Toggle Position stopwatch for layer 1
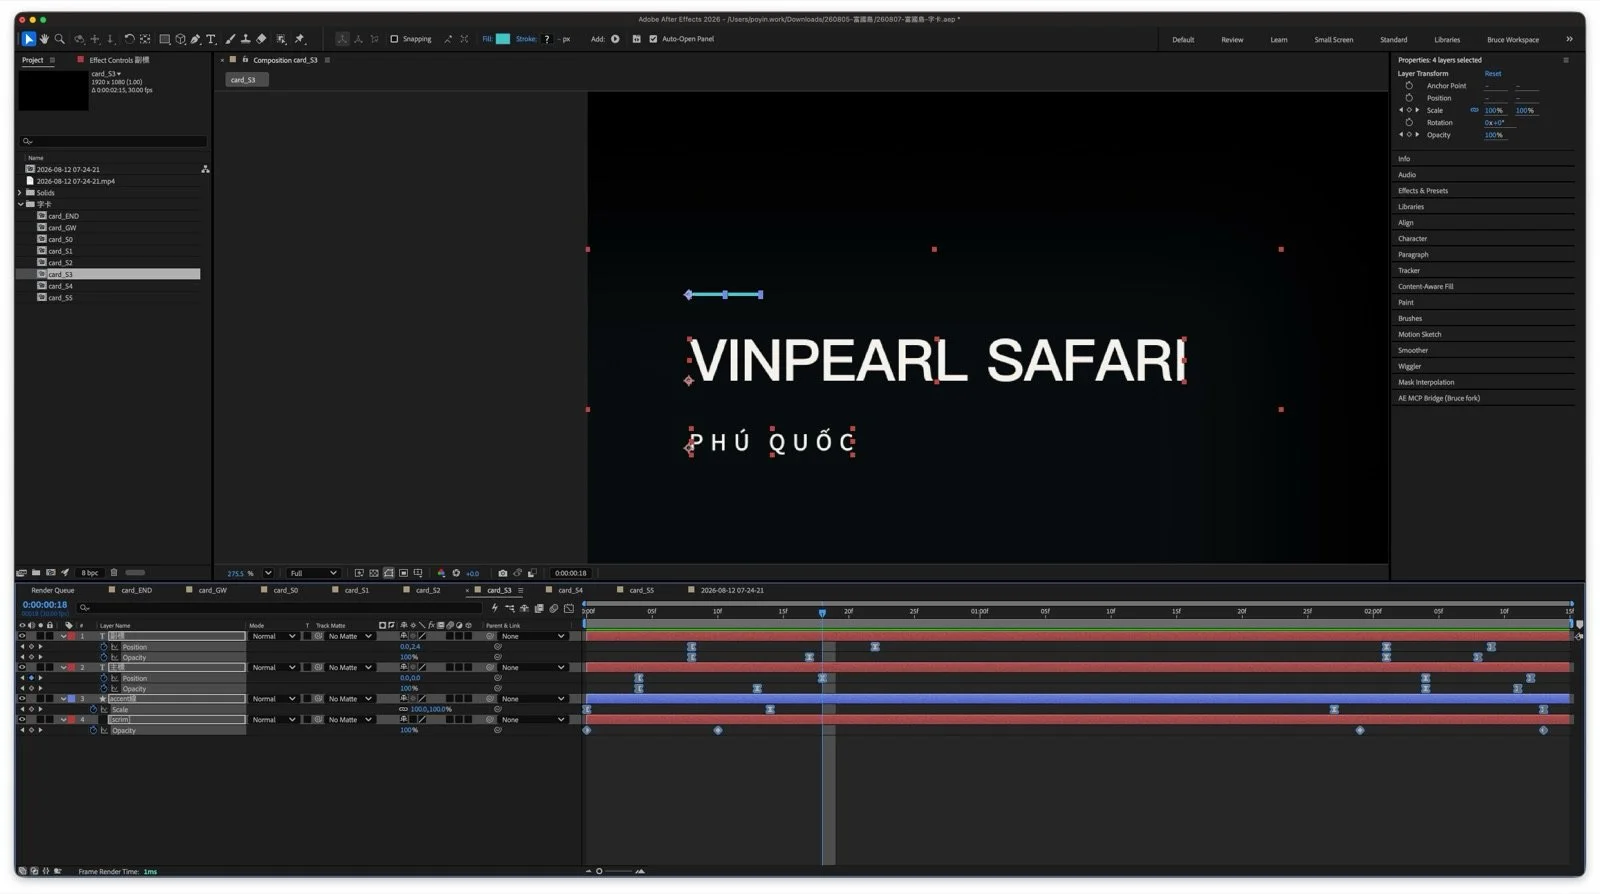This screenshot has height=894, width=1600. coord(104,647)
